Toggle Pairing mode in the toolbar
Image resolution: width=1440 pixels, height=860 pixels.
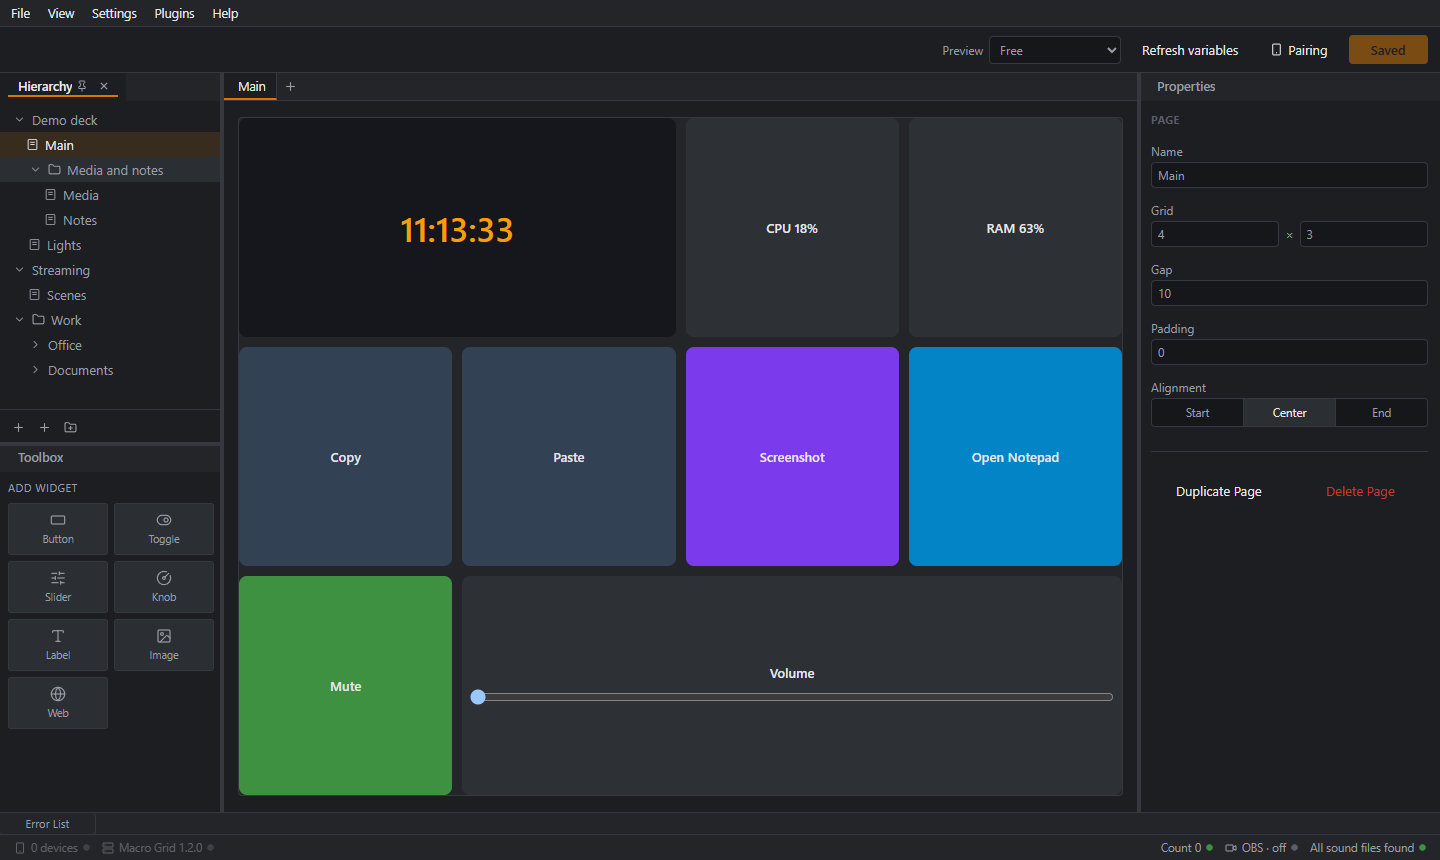point(1299,50)
